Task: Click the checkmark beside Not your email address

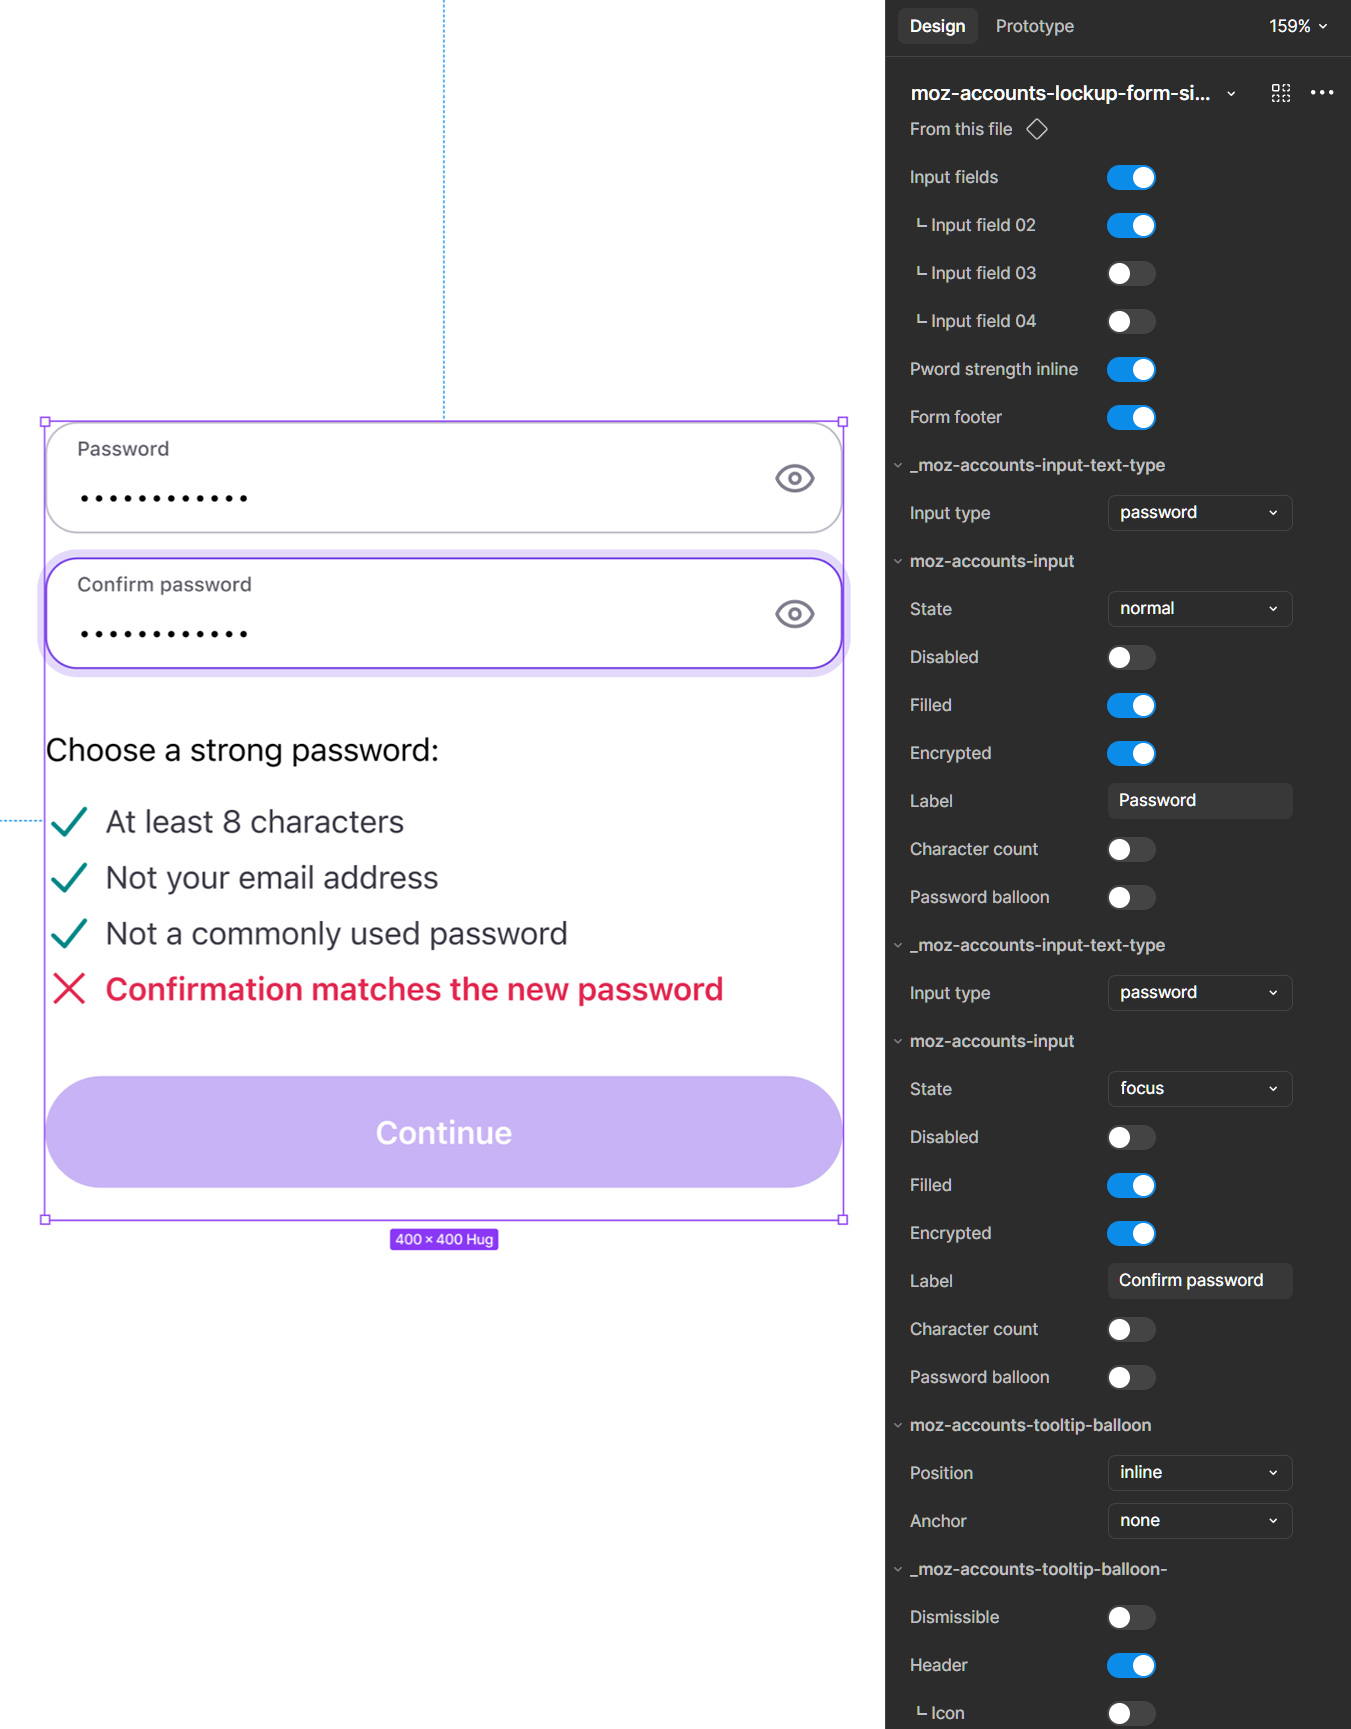Action: (x=69, y=878)
